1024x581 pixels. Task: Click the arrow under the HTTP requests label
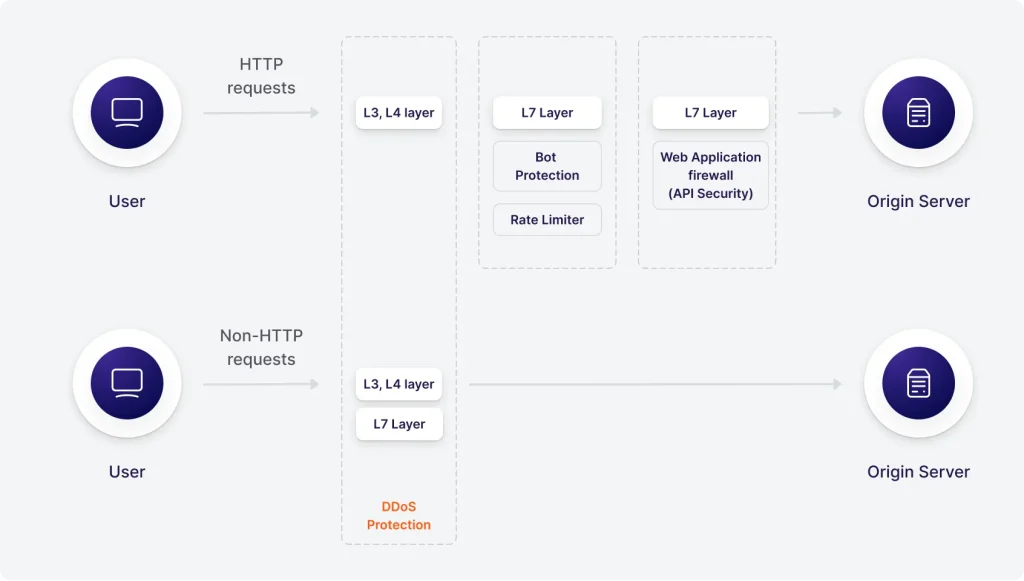point(261,113)
